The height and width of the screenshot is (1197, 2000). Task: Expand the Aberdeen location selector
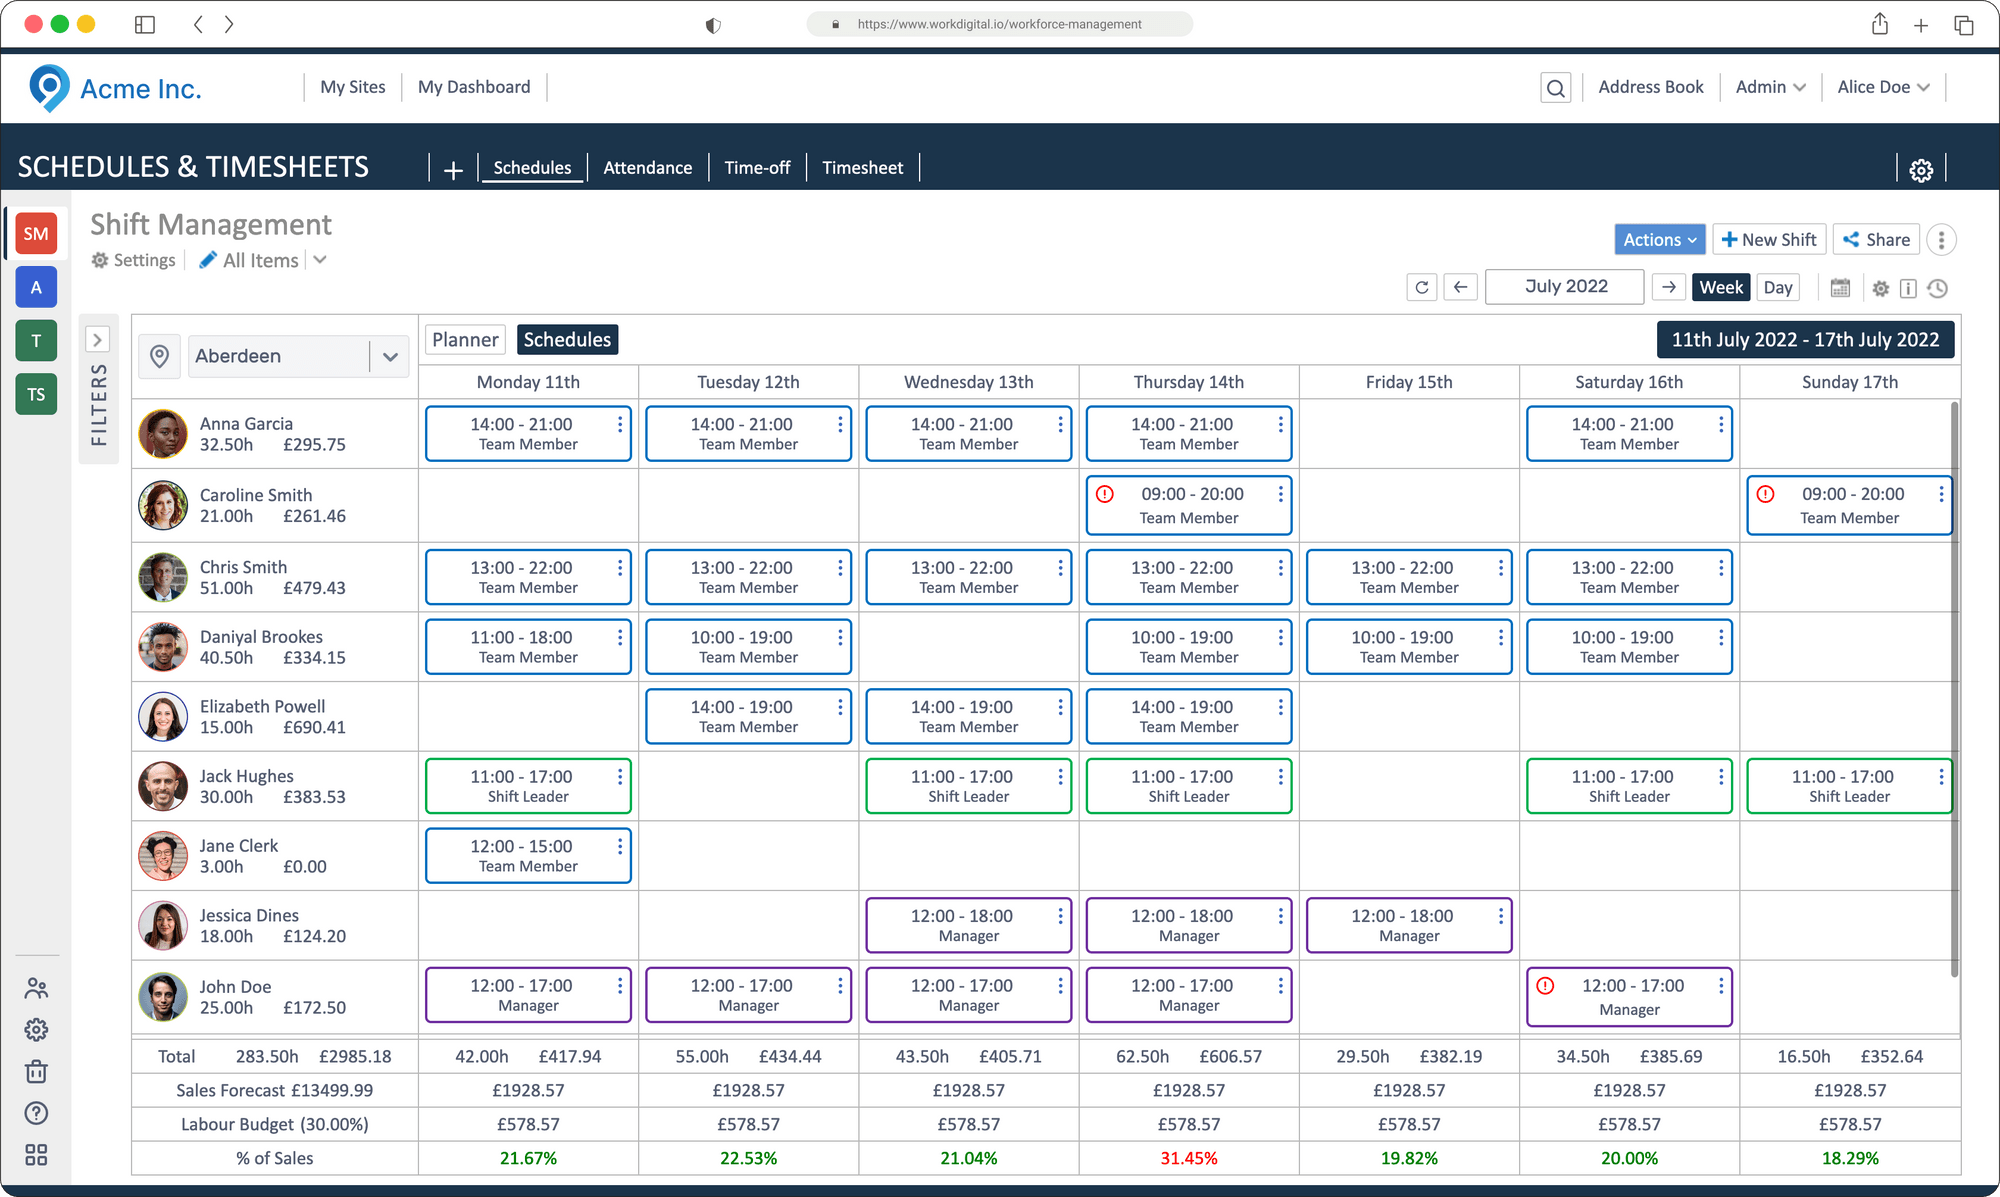(x=390, y=356)
